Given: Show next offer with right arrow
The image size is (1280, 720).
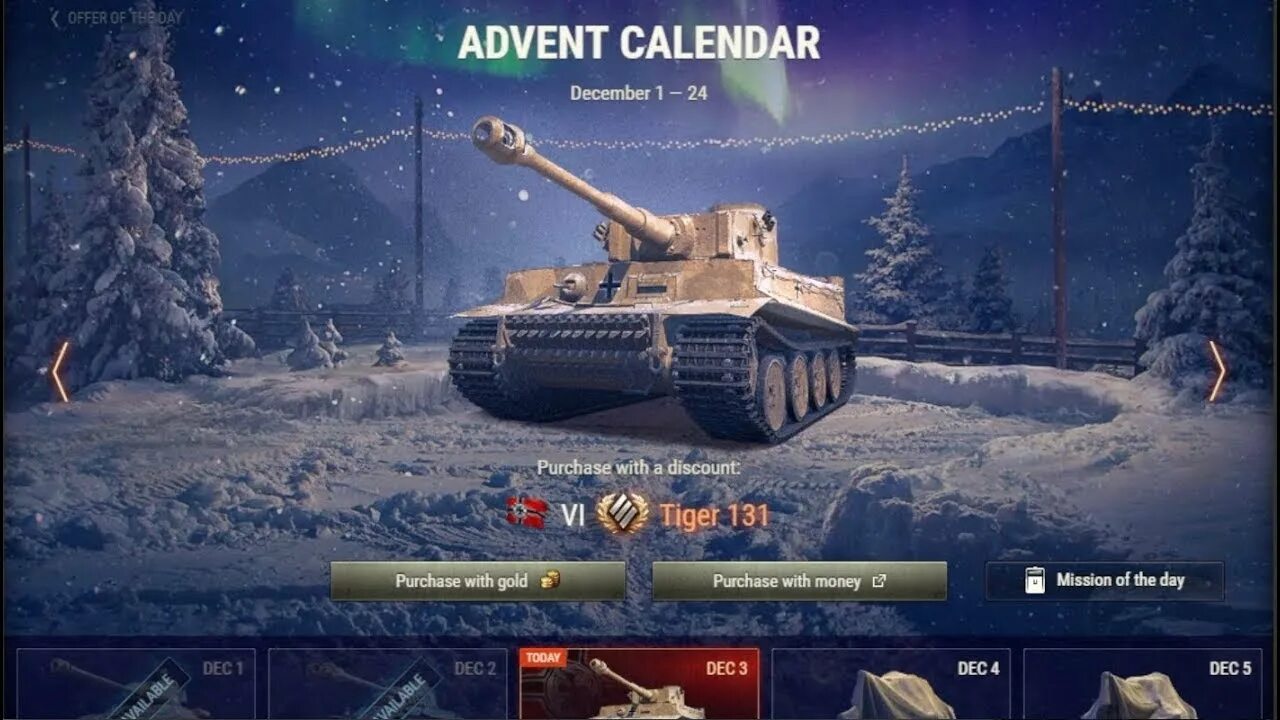Looking at the screenshot, I should coord(1217,371).
